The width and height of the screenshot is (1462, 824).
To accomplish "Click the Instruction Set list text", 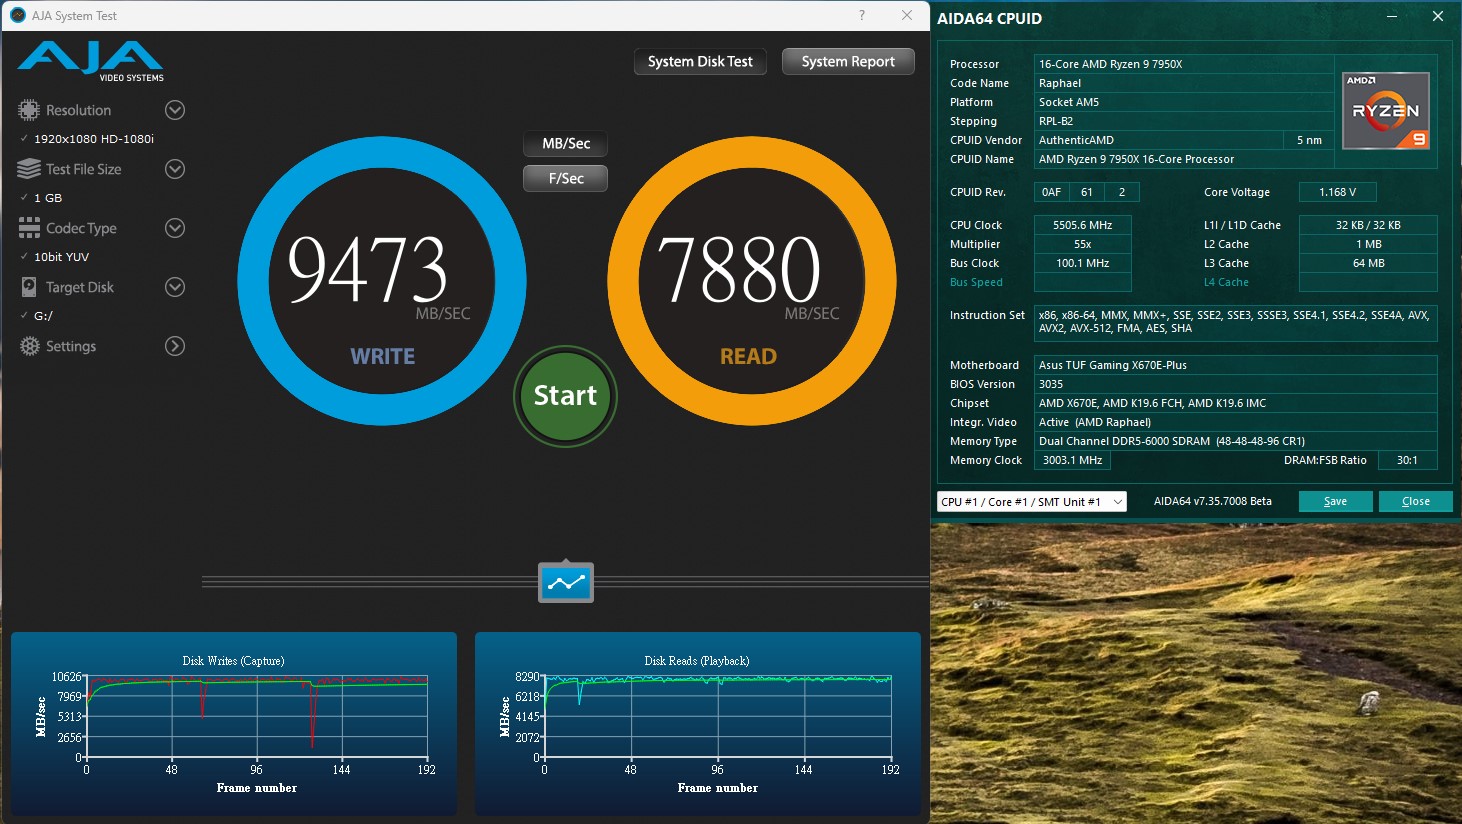I will pos(1234,321).
